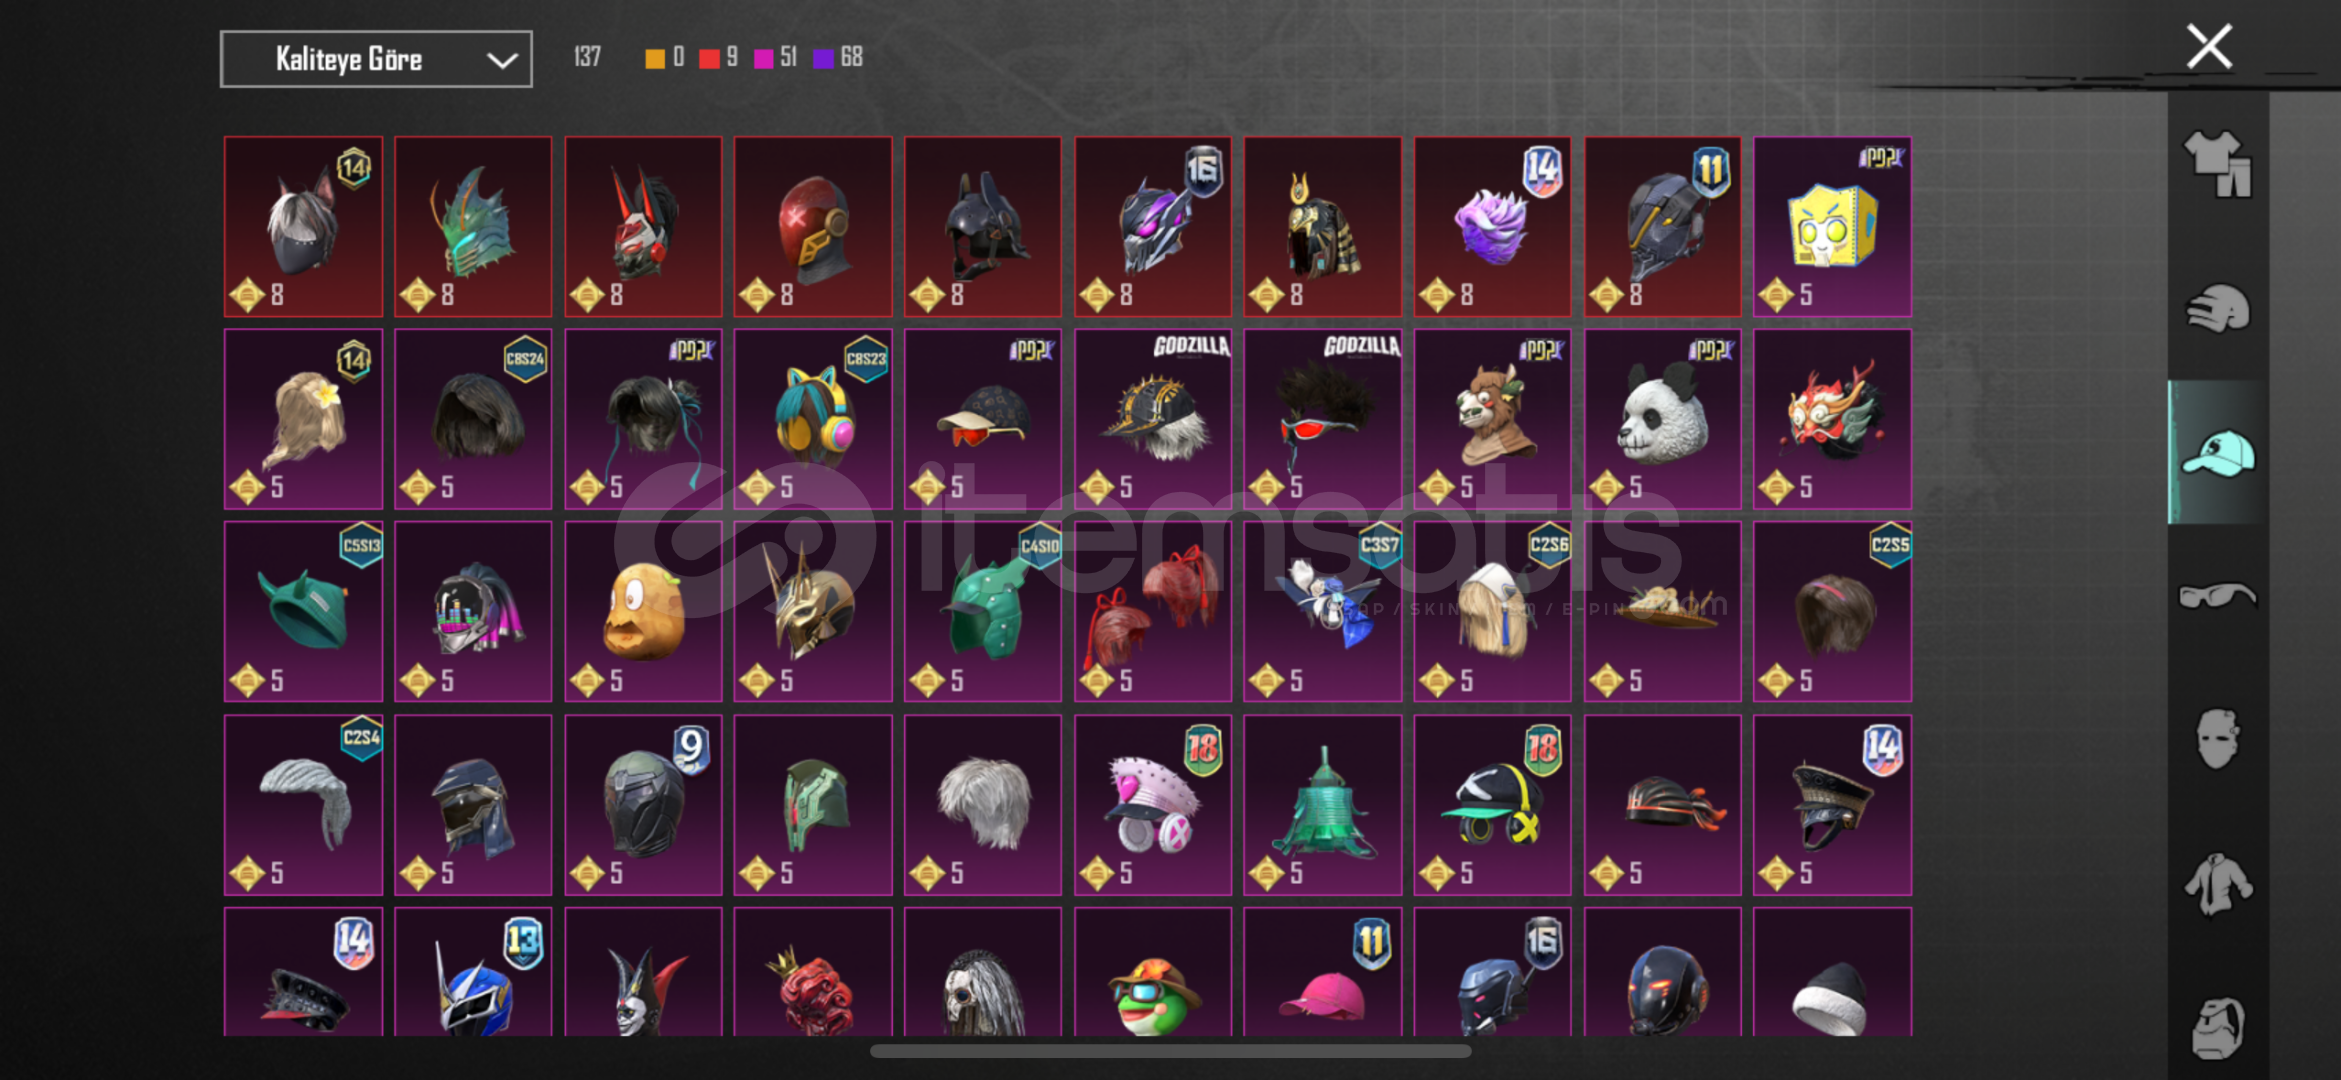This screenshot has height=1080, width=2341.
Task: Select the jacket category icon in sidebar
Action: pos(2217,884)
